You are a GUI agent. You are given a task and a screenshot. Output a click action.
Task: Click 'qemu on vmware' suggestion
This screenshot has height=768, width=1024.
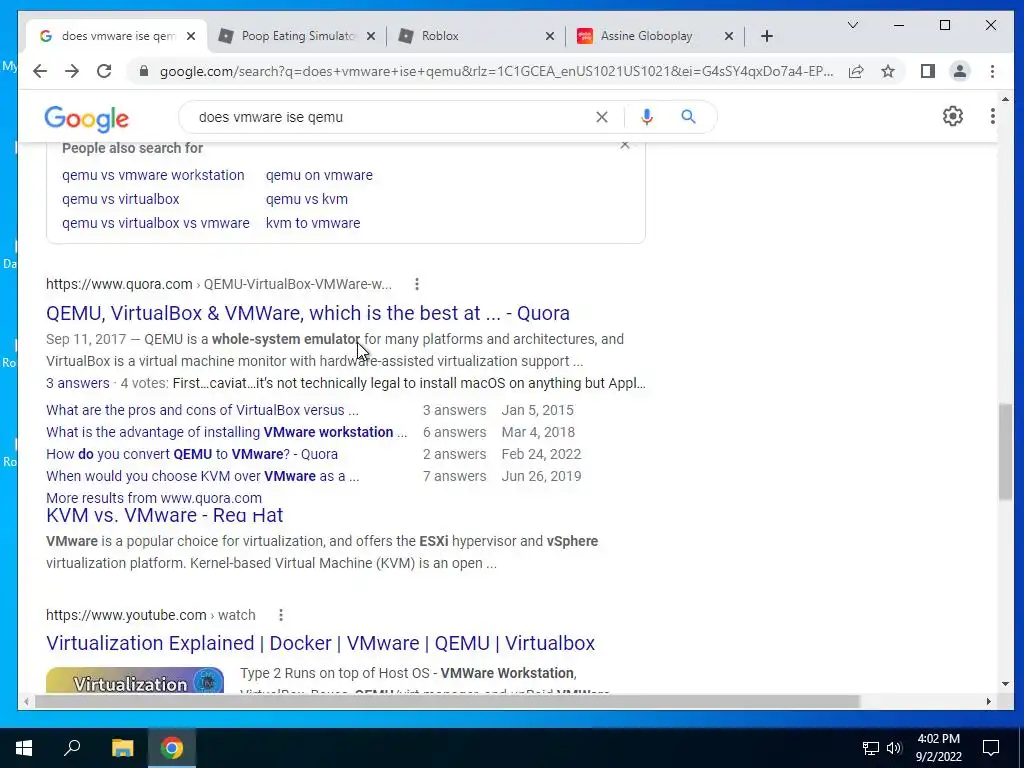319,175
